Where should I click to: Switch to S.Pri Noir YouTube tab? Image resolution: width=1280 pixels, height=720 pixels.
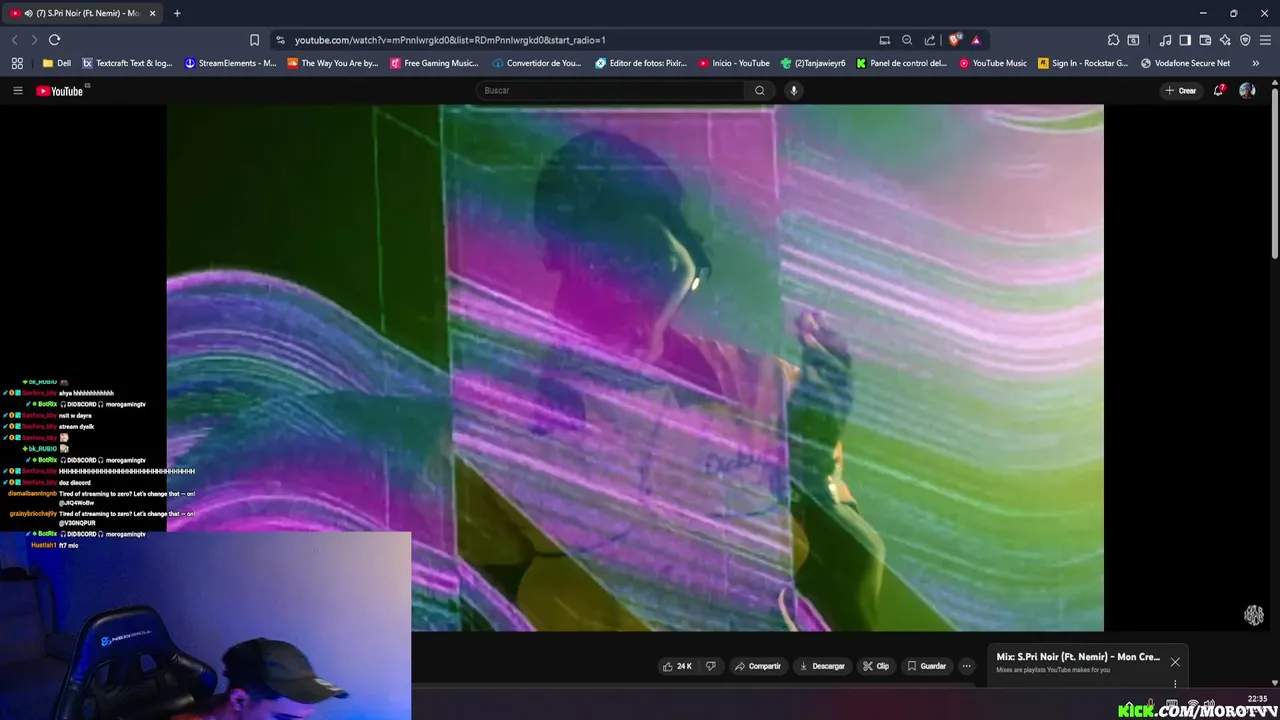[84, 13]
